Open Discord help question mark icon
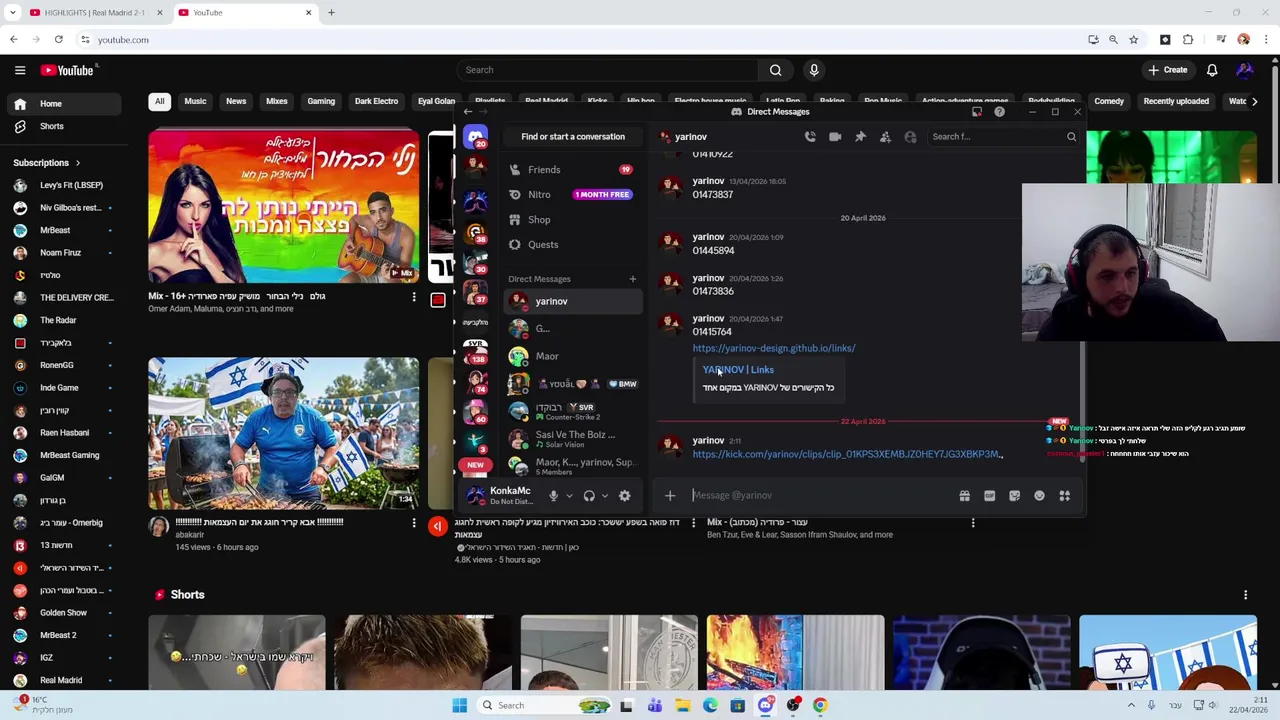1280x720 pixels. [x=999, y=112]
